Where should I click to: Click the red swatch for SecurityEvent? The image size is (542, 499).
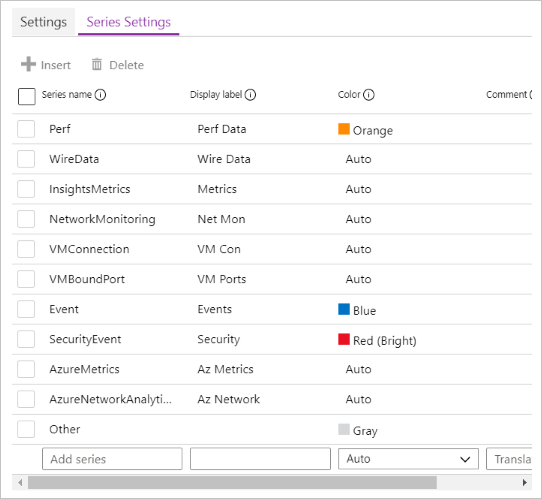point(344,339)
